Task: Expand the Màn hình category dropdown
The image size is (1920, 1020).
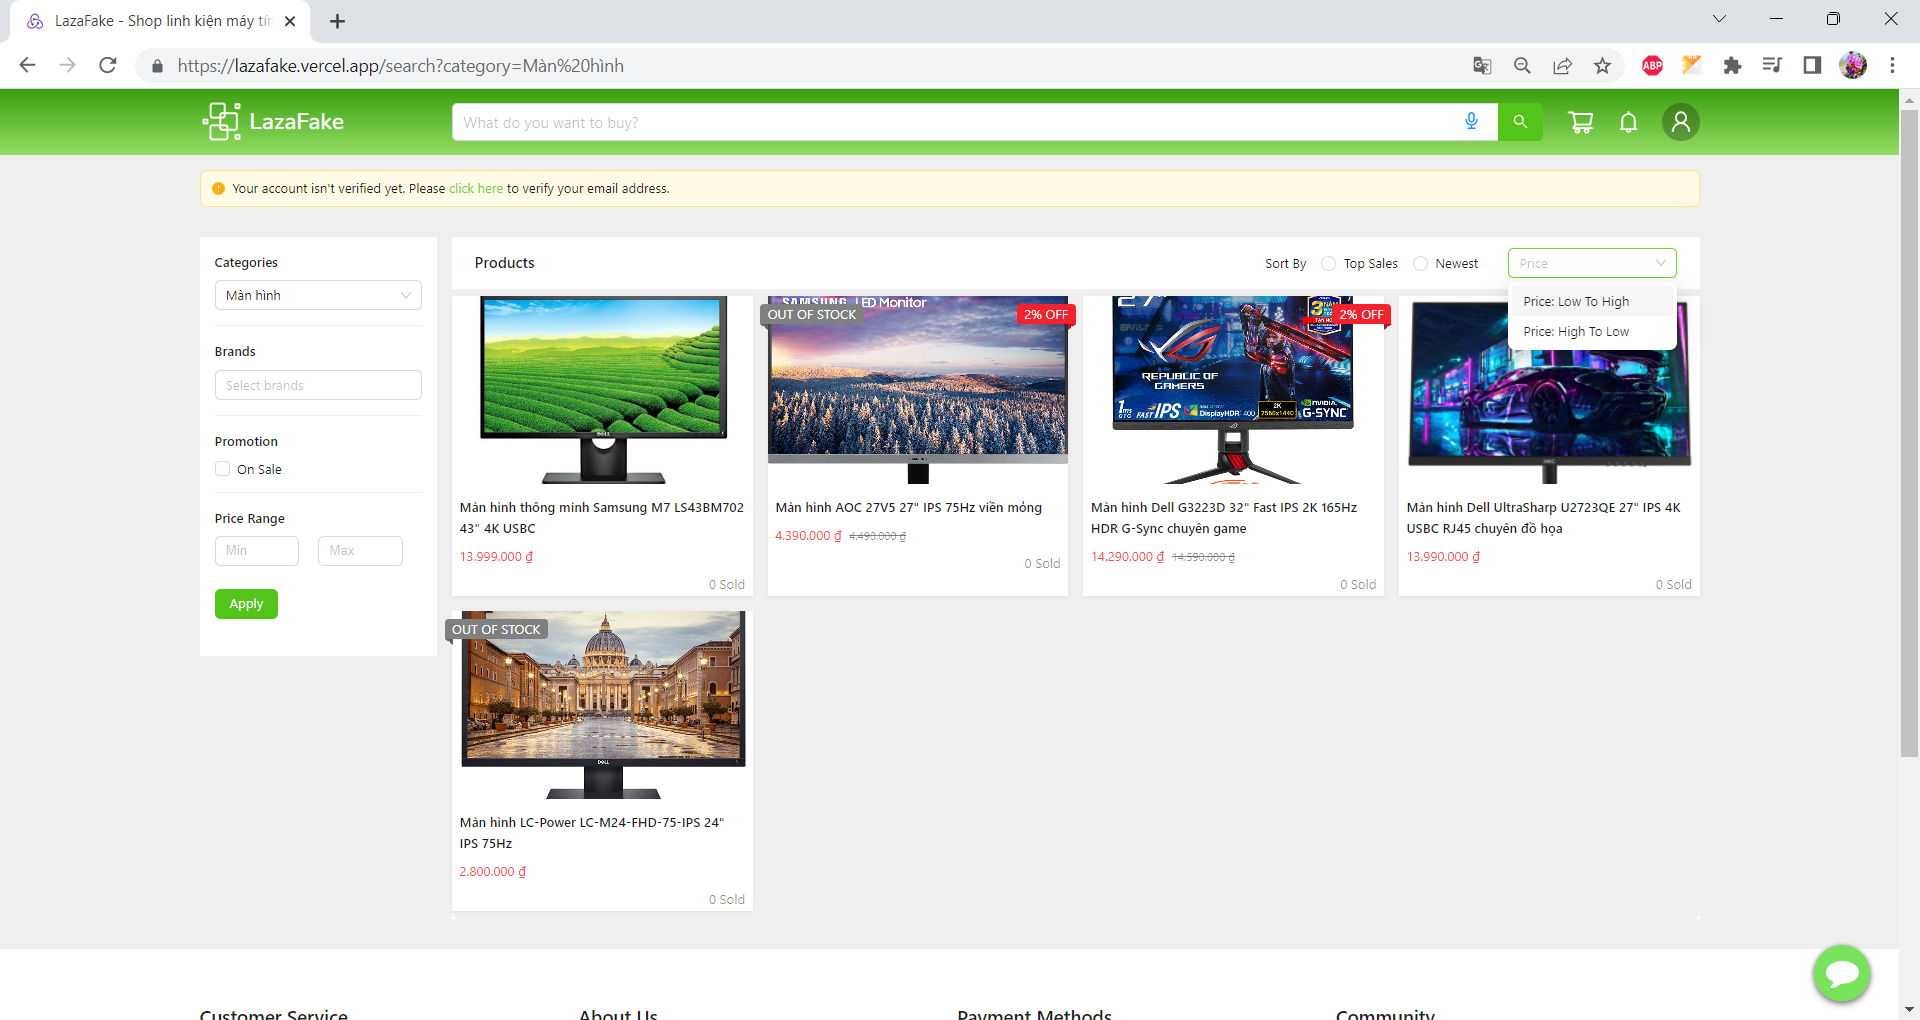Action: (318, 295)
